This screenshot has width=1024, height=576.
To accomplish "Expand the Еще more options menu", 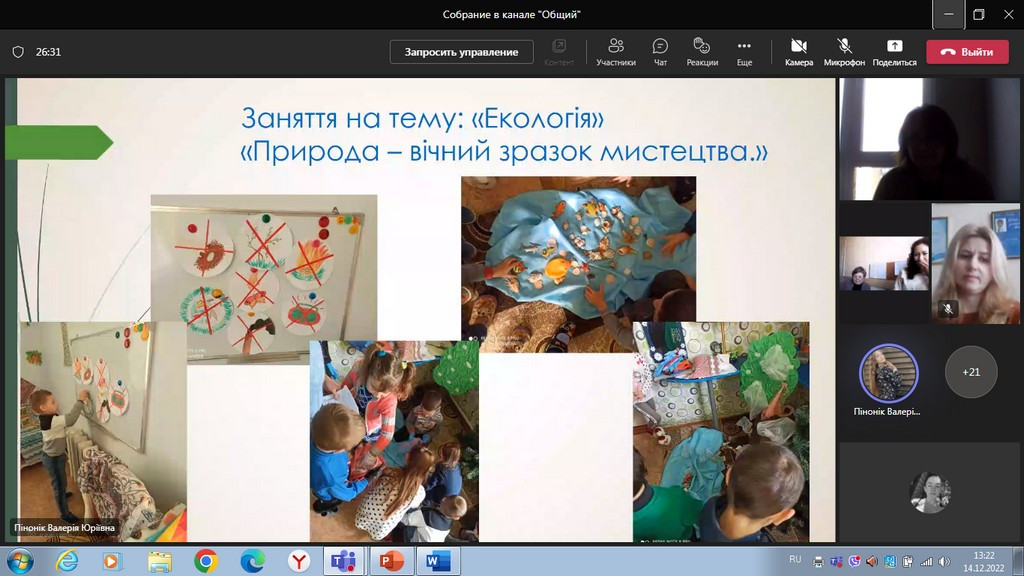I will (744, 51).
